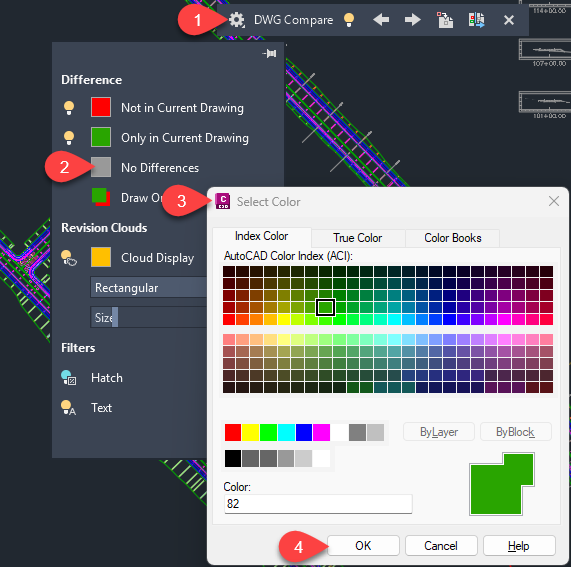Viewport: 571px width, 567px height.
Task: Toggle Only in Current Drawing visibility bulb
Action: point(69,138)
